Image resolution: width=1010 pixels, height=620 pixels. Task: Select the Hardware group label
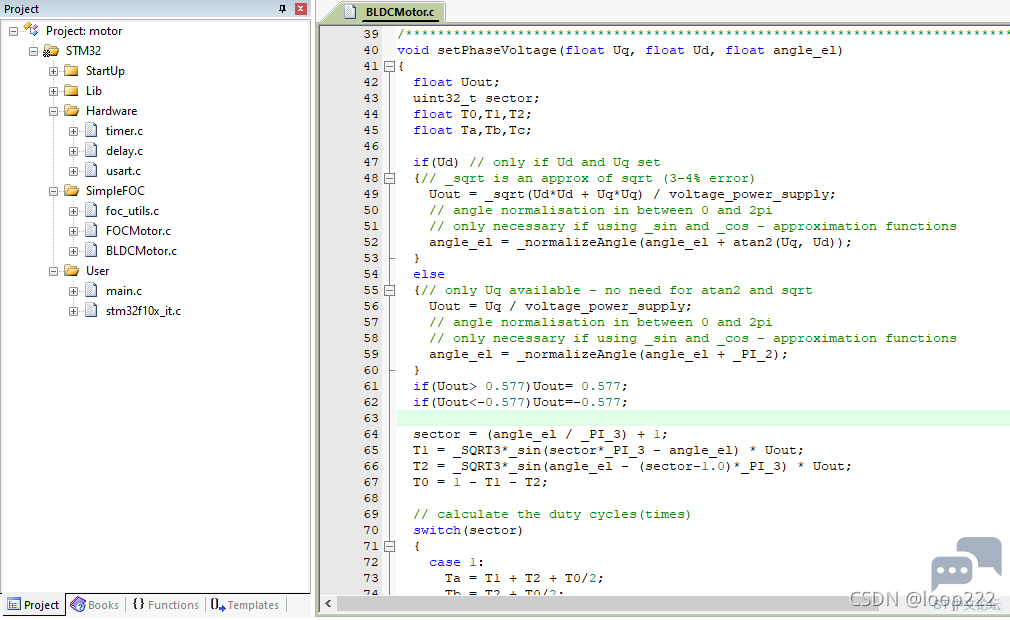[111, 111]
